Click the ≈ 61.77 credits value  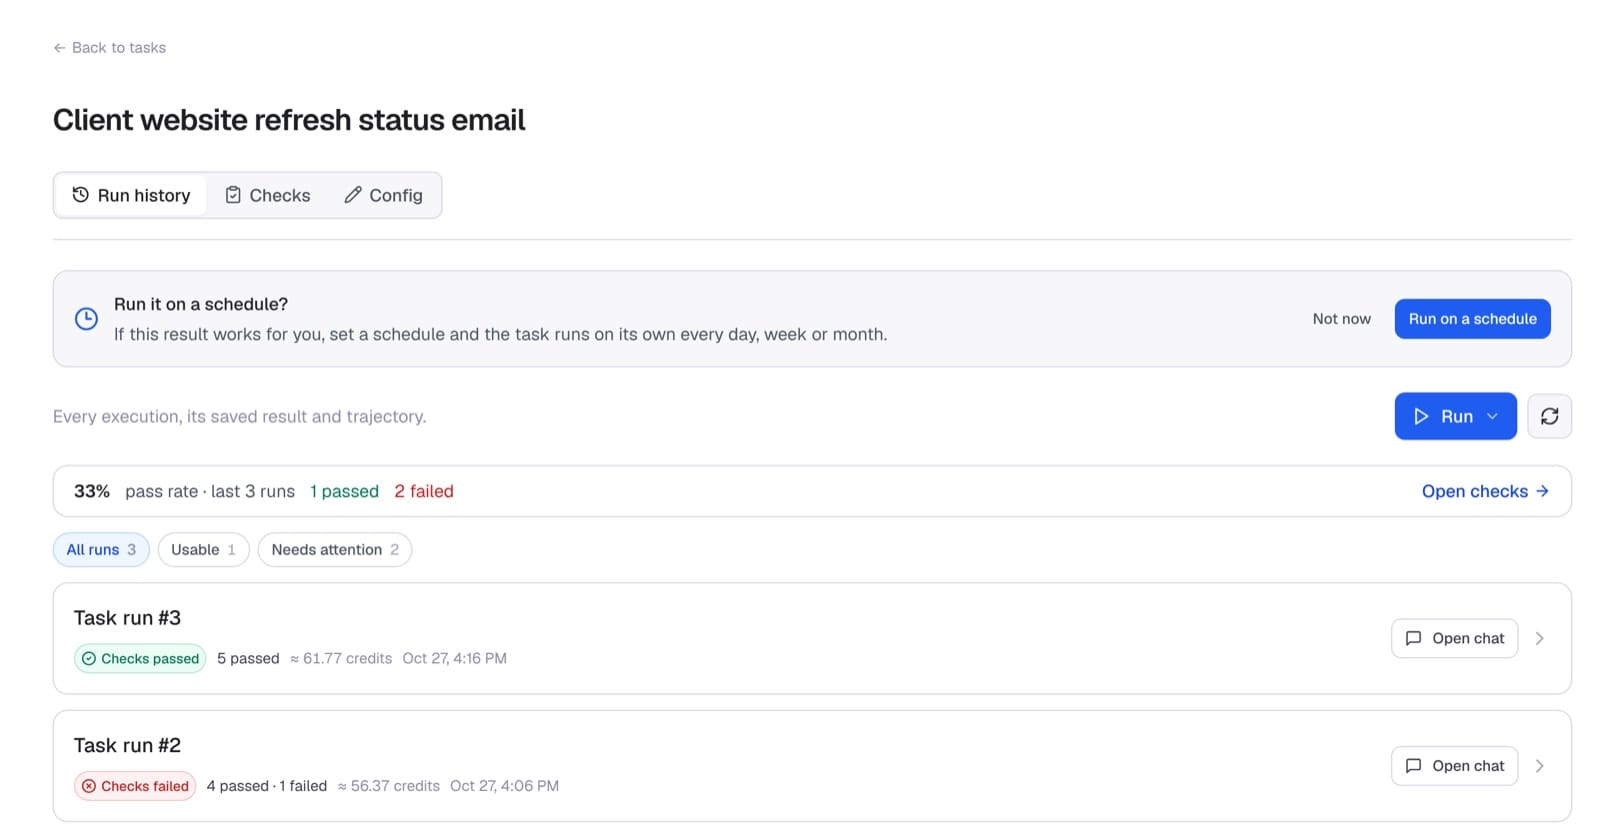(x=341, y=658)
